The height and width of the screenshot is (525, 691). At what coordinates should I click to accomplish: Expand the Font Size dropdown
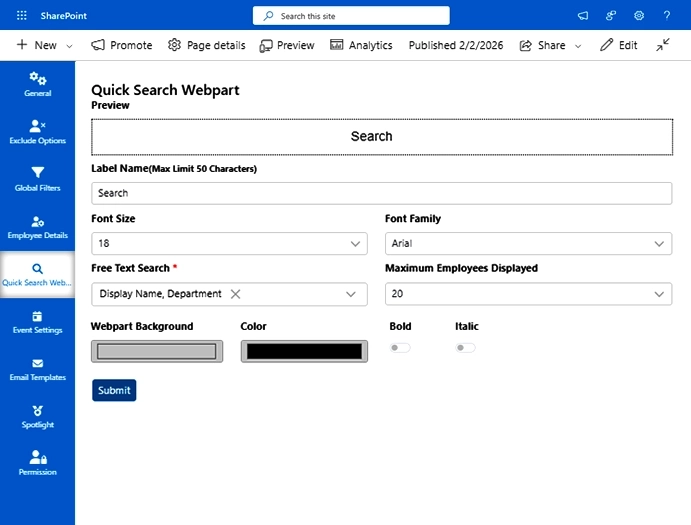pos(229,243)
